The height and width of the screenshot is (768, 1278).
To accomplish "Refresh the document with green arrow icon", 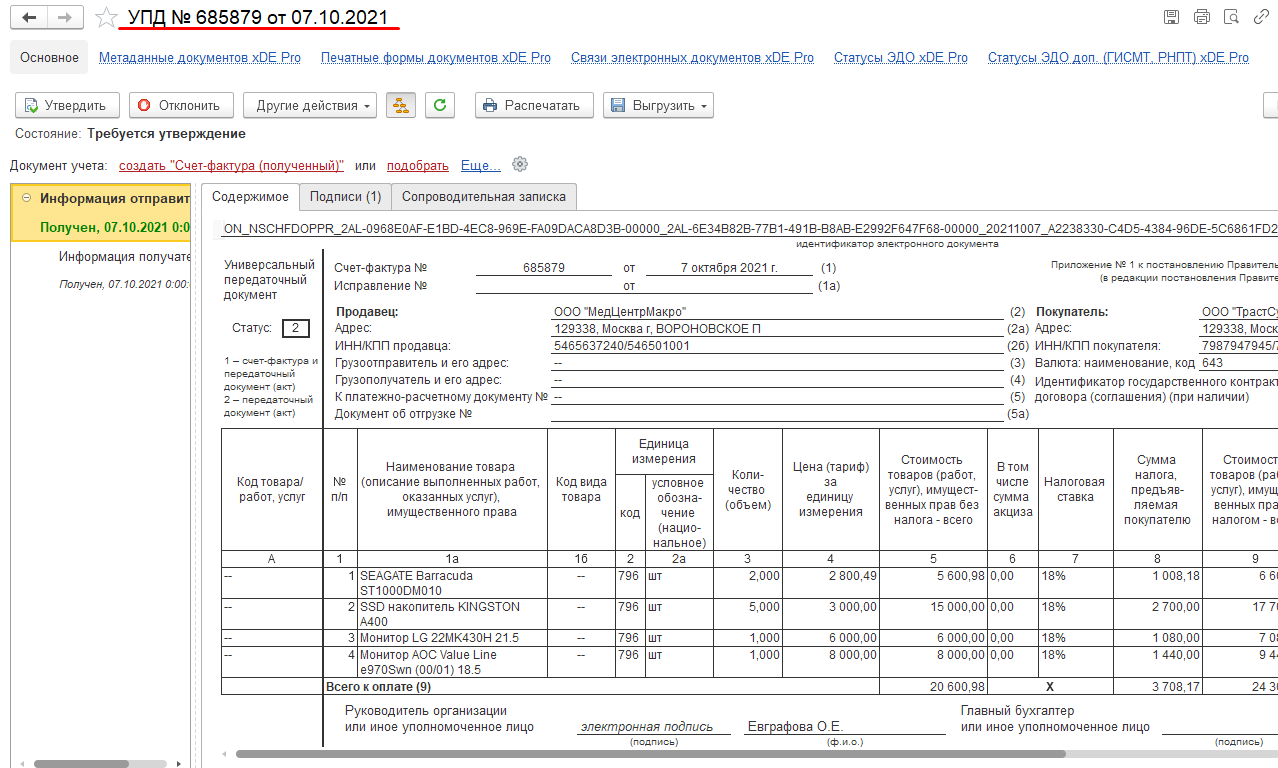I will pos(440,105).
